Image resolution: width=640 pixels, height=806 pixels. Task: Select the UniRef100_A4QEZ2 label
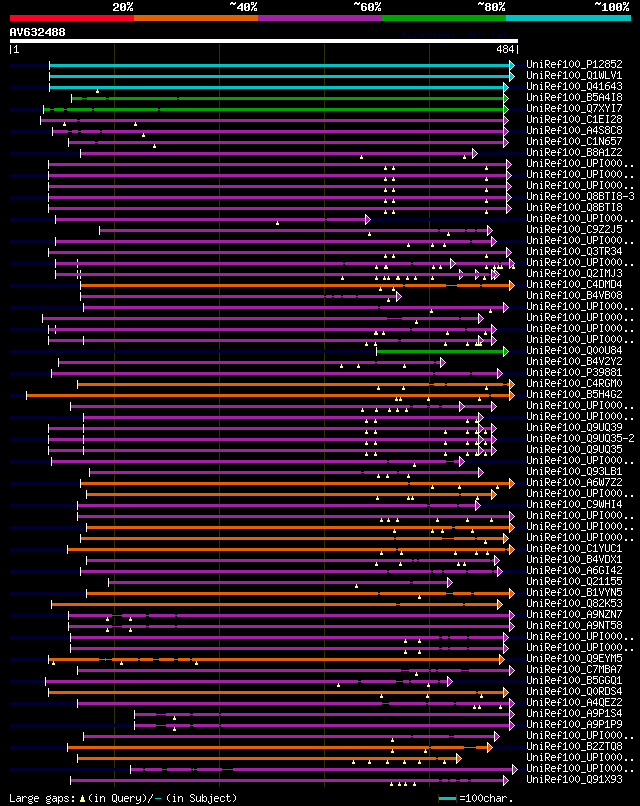pyautogui.click(x=574, y=702)
